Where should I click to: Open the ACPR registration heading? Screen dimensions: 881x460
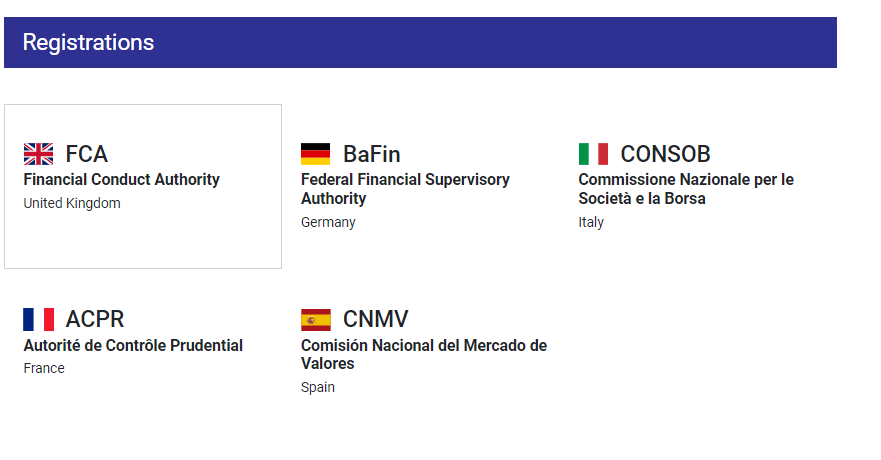pyautogui.click(x=94, y=319)
